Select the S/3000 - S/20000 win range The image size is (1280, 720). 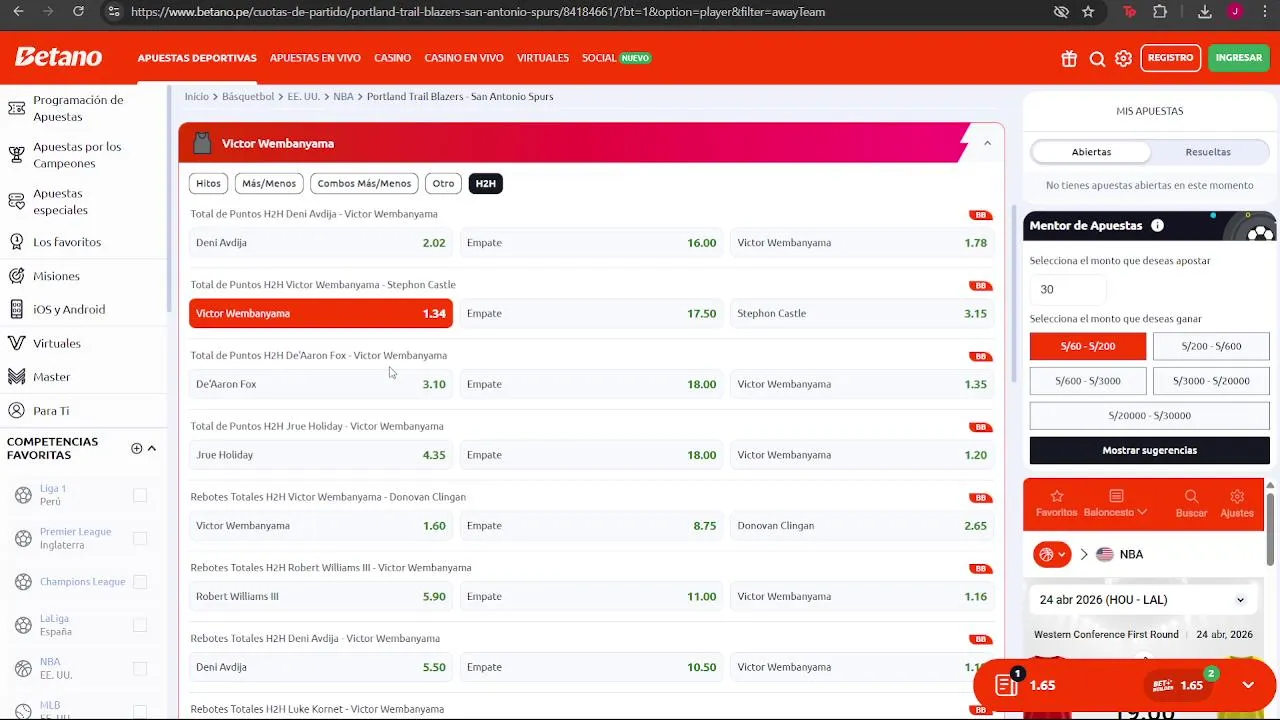pyautogui.click(x=1211, y=381)
